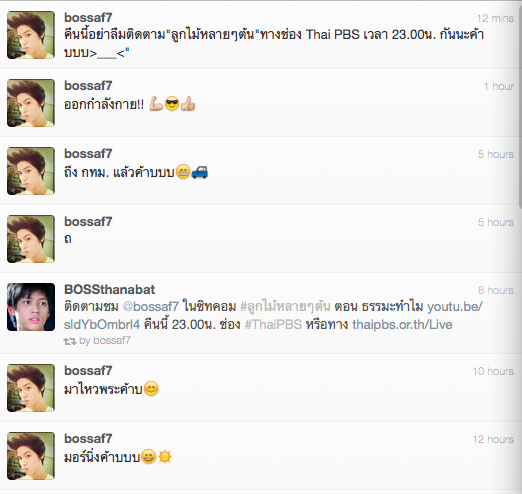
Task: Click the '8 hours' timestamp
Action: pyautogui.click(x=496, y=290)
